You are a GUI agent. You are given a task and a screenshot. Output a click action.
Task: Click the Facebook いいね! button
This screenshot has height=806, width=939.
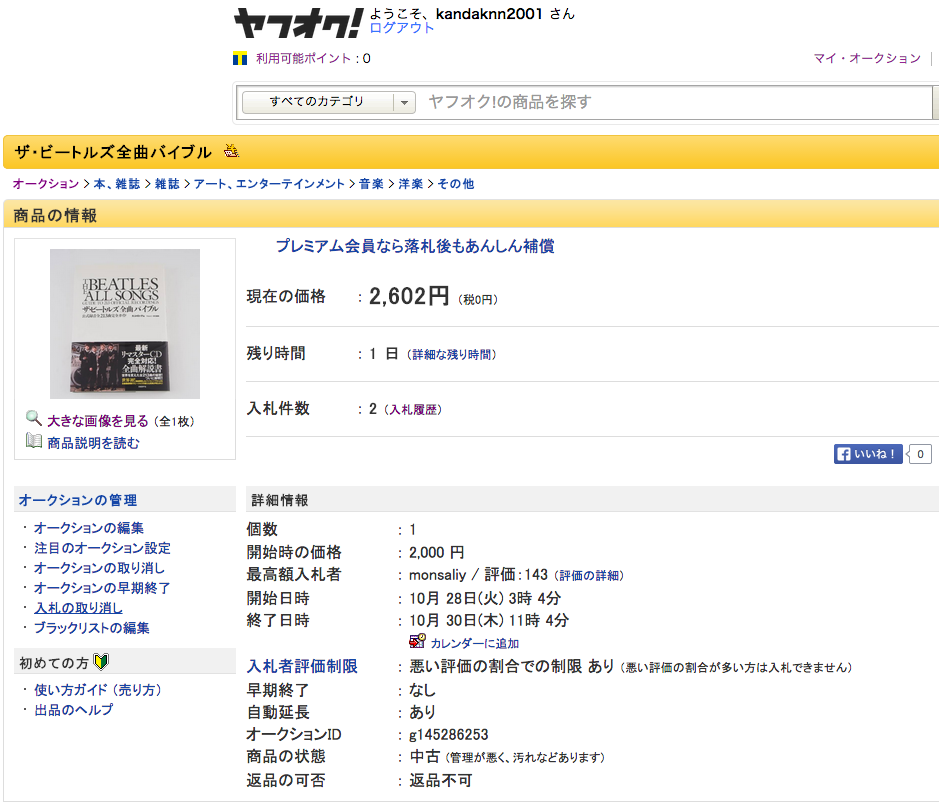[x=868, y=454]
